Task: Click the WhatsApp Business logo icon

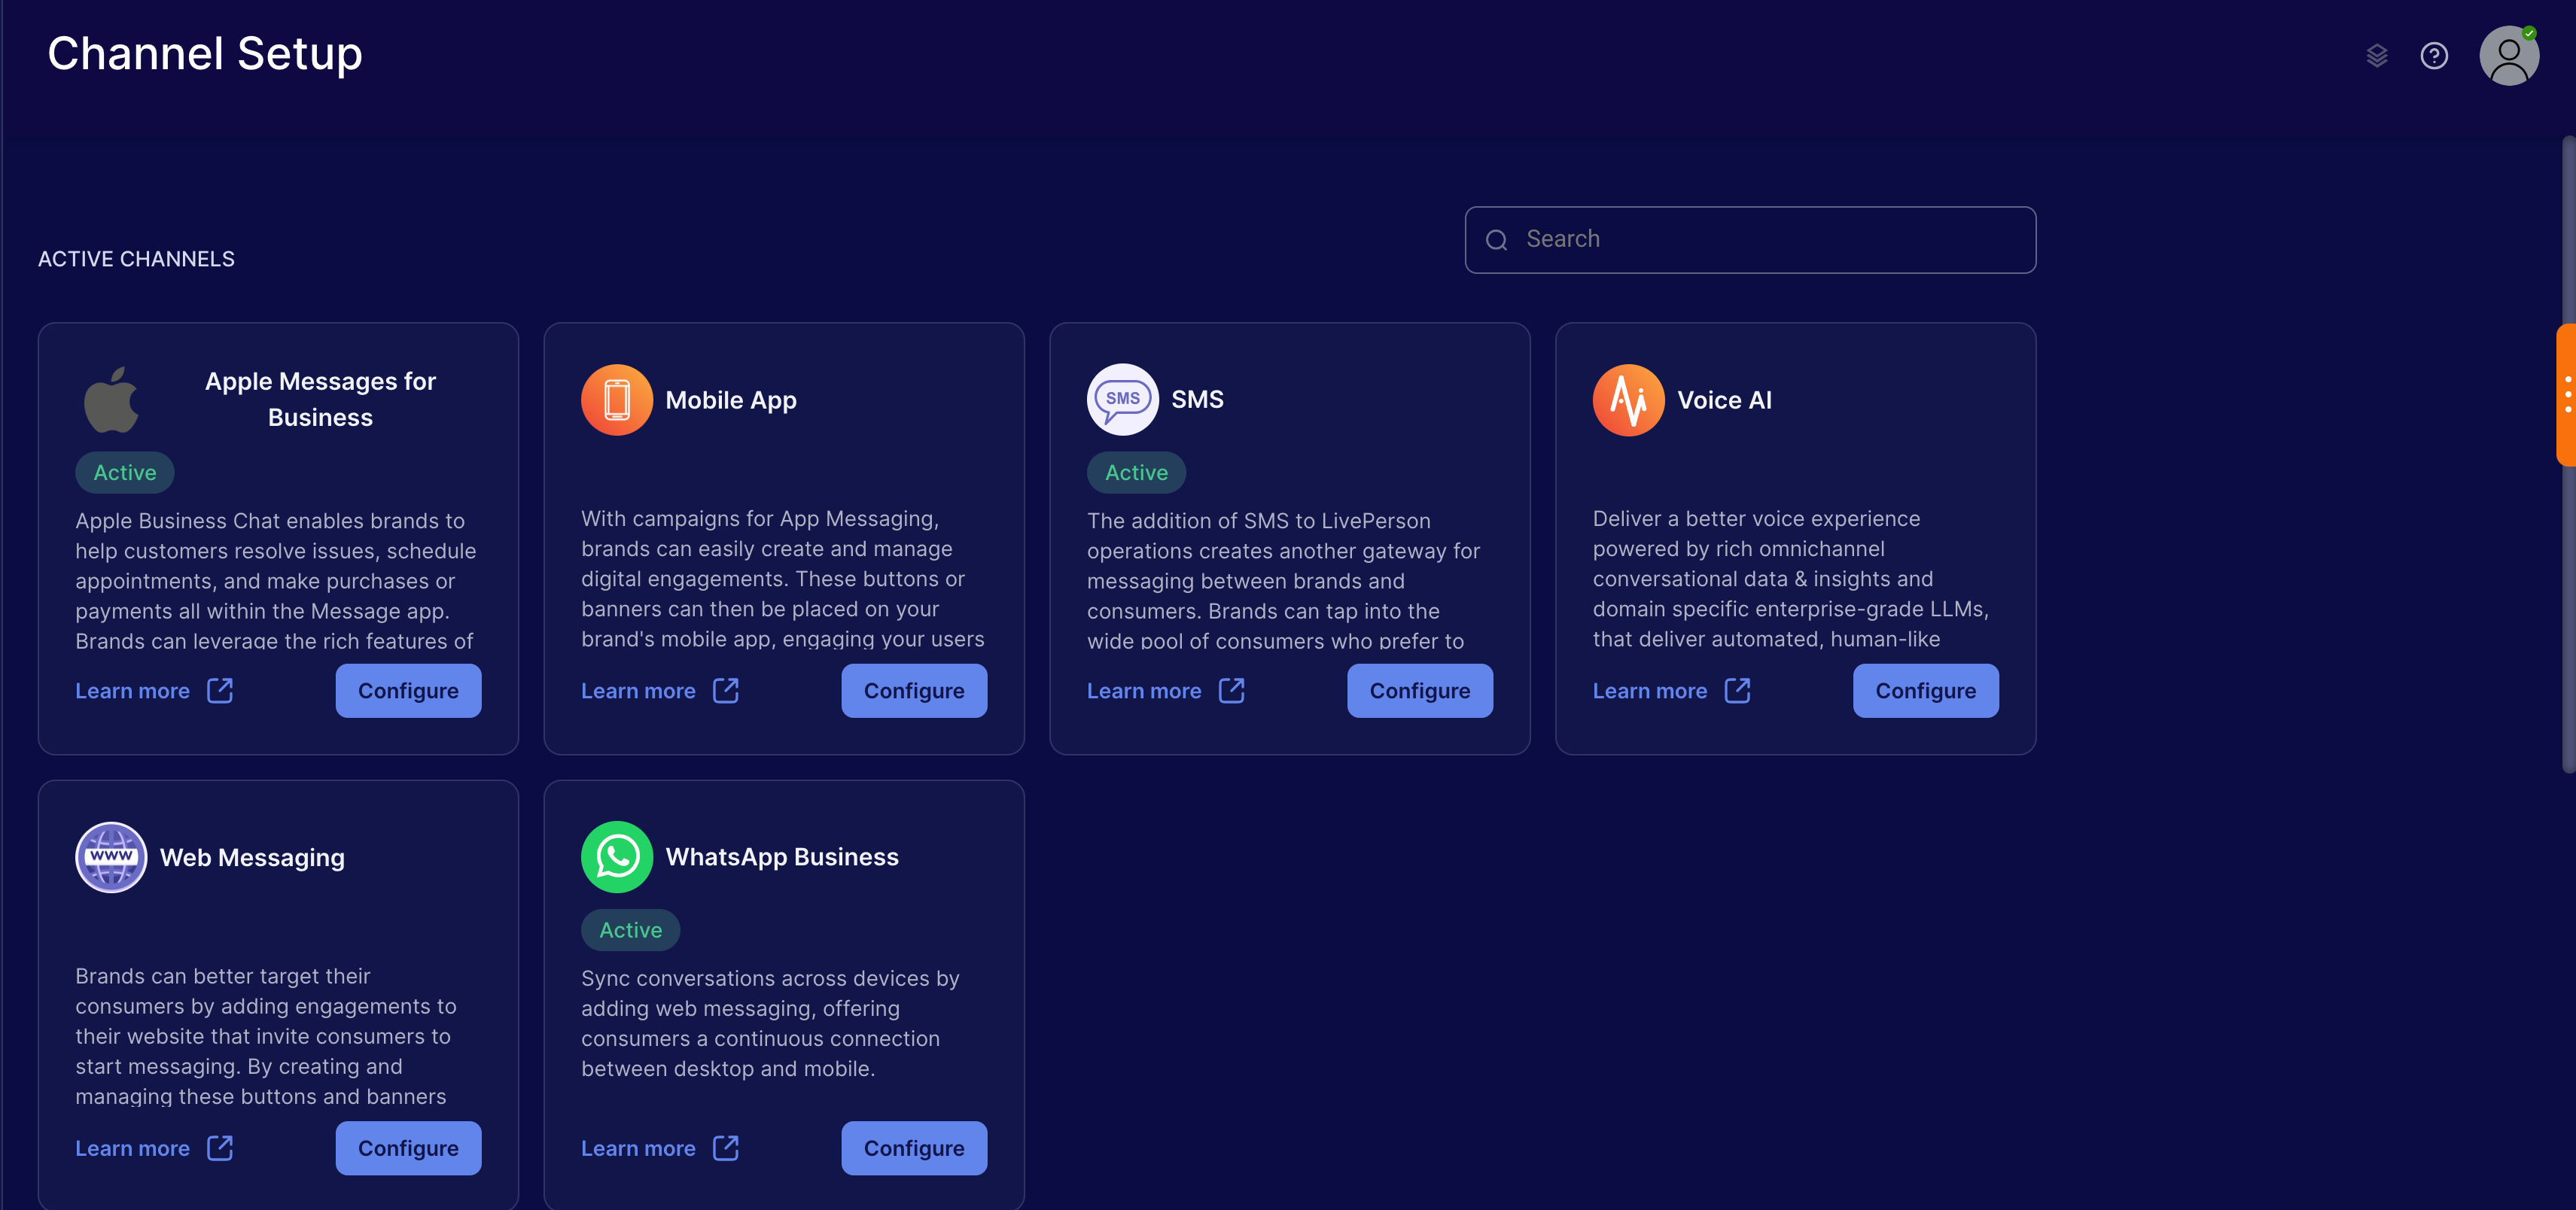Action: [617, 857]
